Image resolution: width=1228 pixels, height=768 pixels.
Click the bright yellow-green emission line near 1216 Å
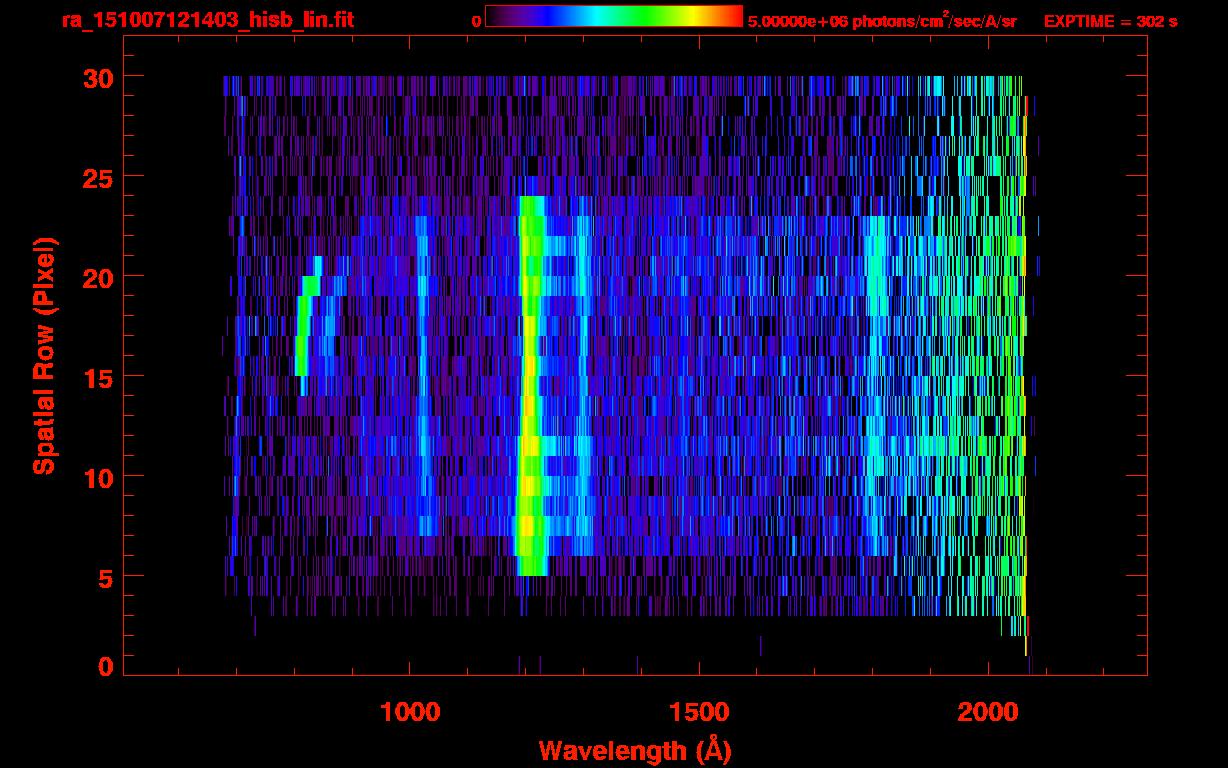(x=530, y=386)
